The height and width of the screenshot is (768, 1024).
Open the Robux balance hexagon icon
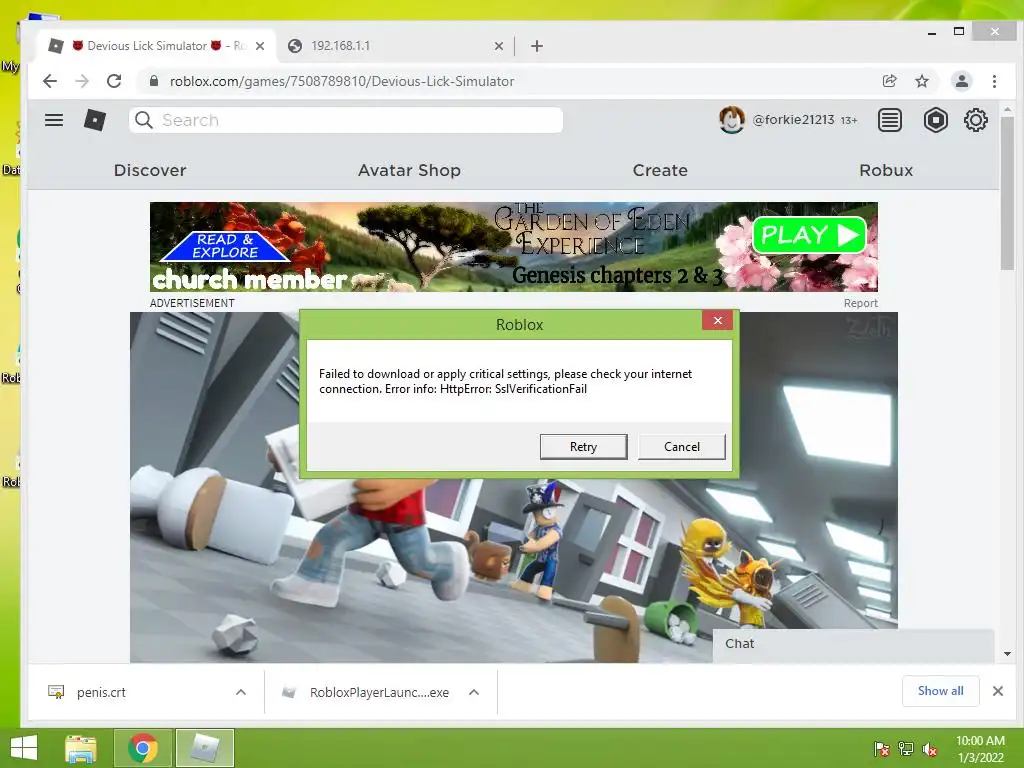[x=936, y=120]
